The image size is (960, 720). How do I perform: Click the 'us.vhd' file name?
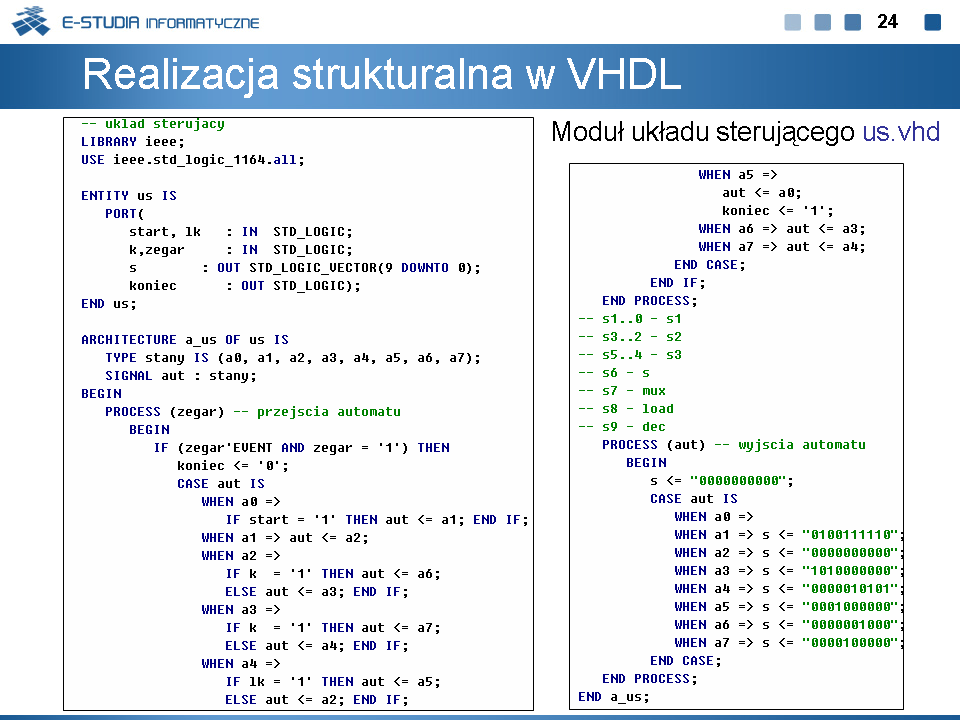(901, 132)
